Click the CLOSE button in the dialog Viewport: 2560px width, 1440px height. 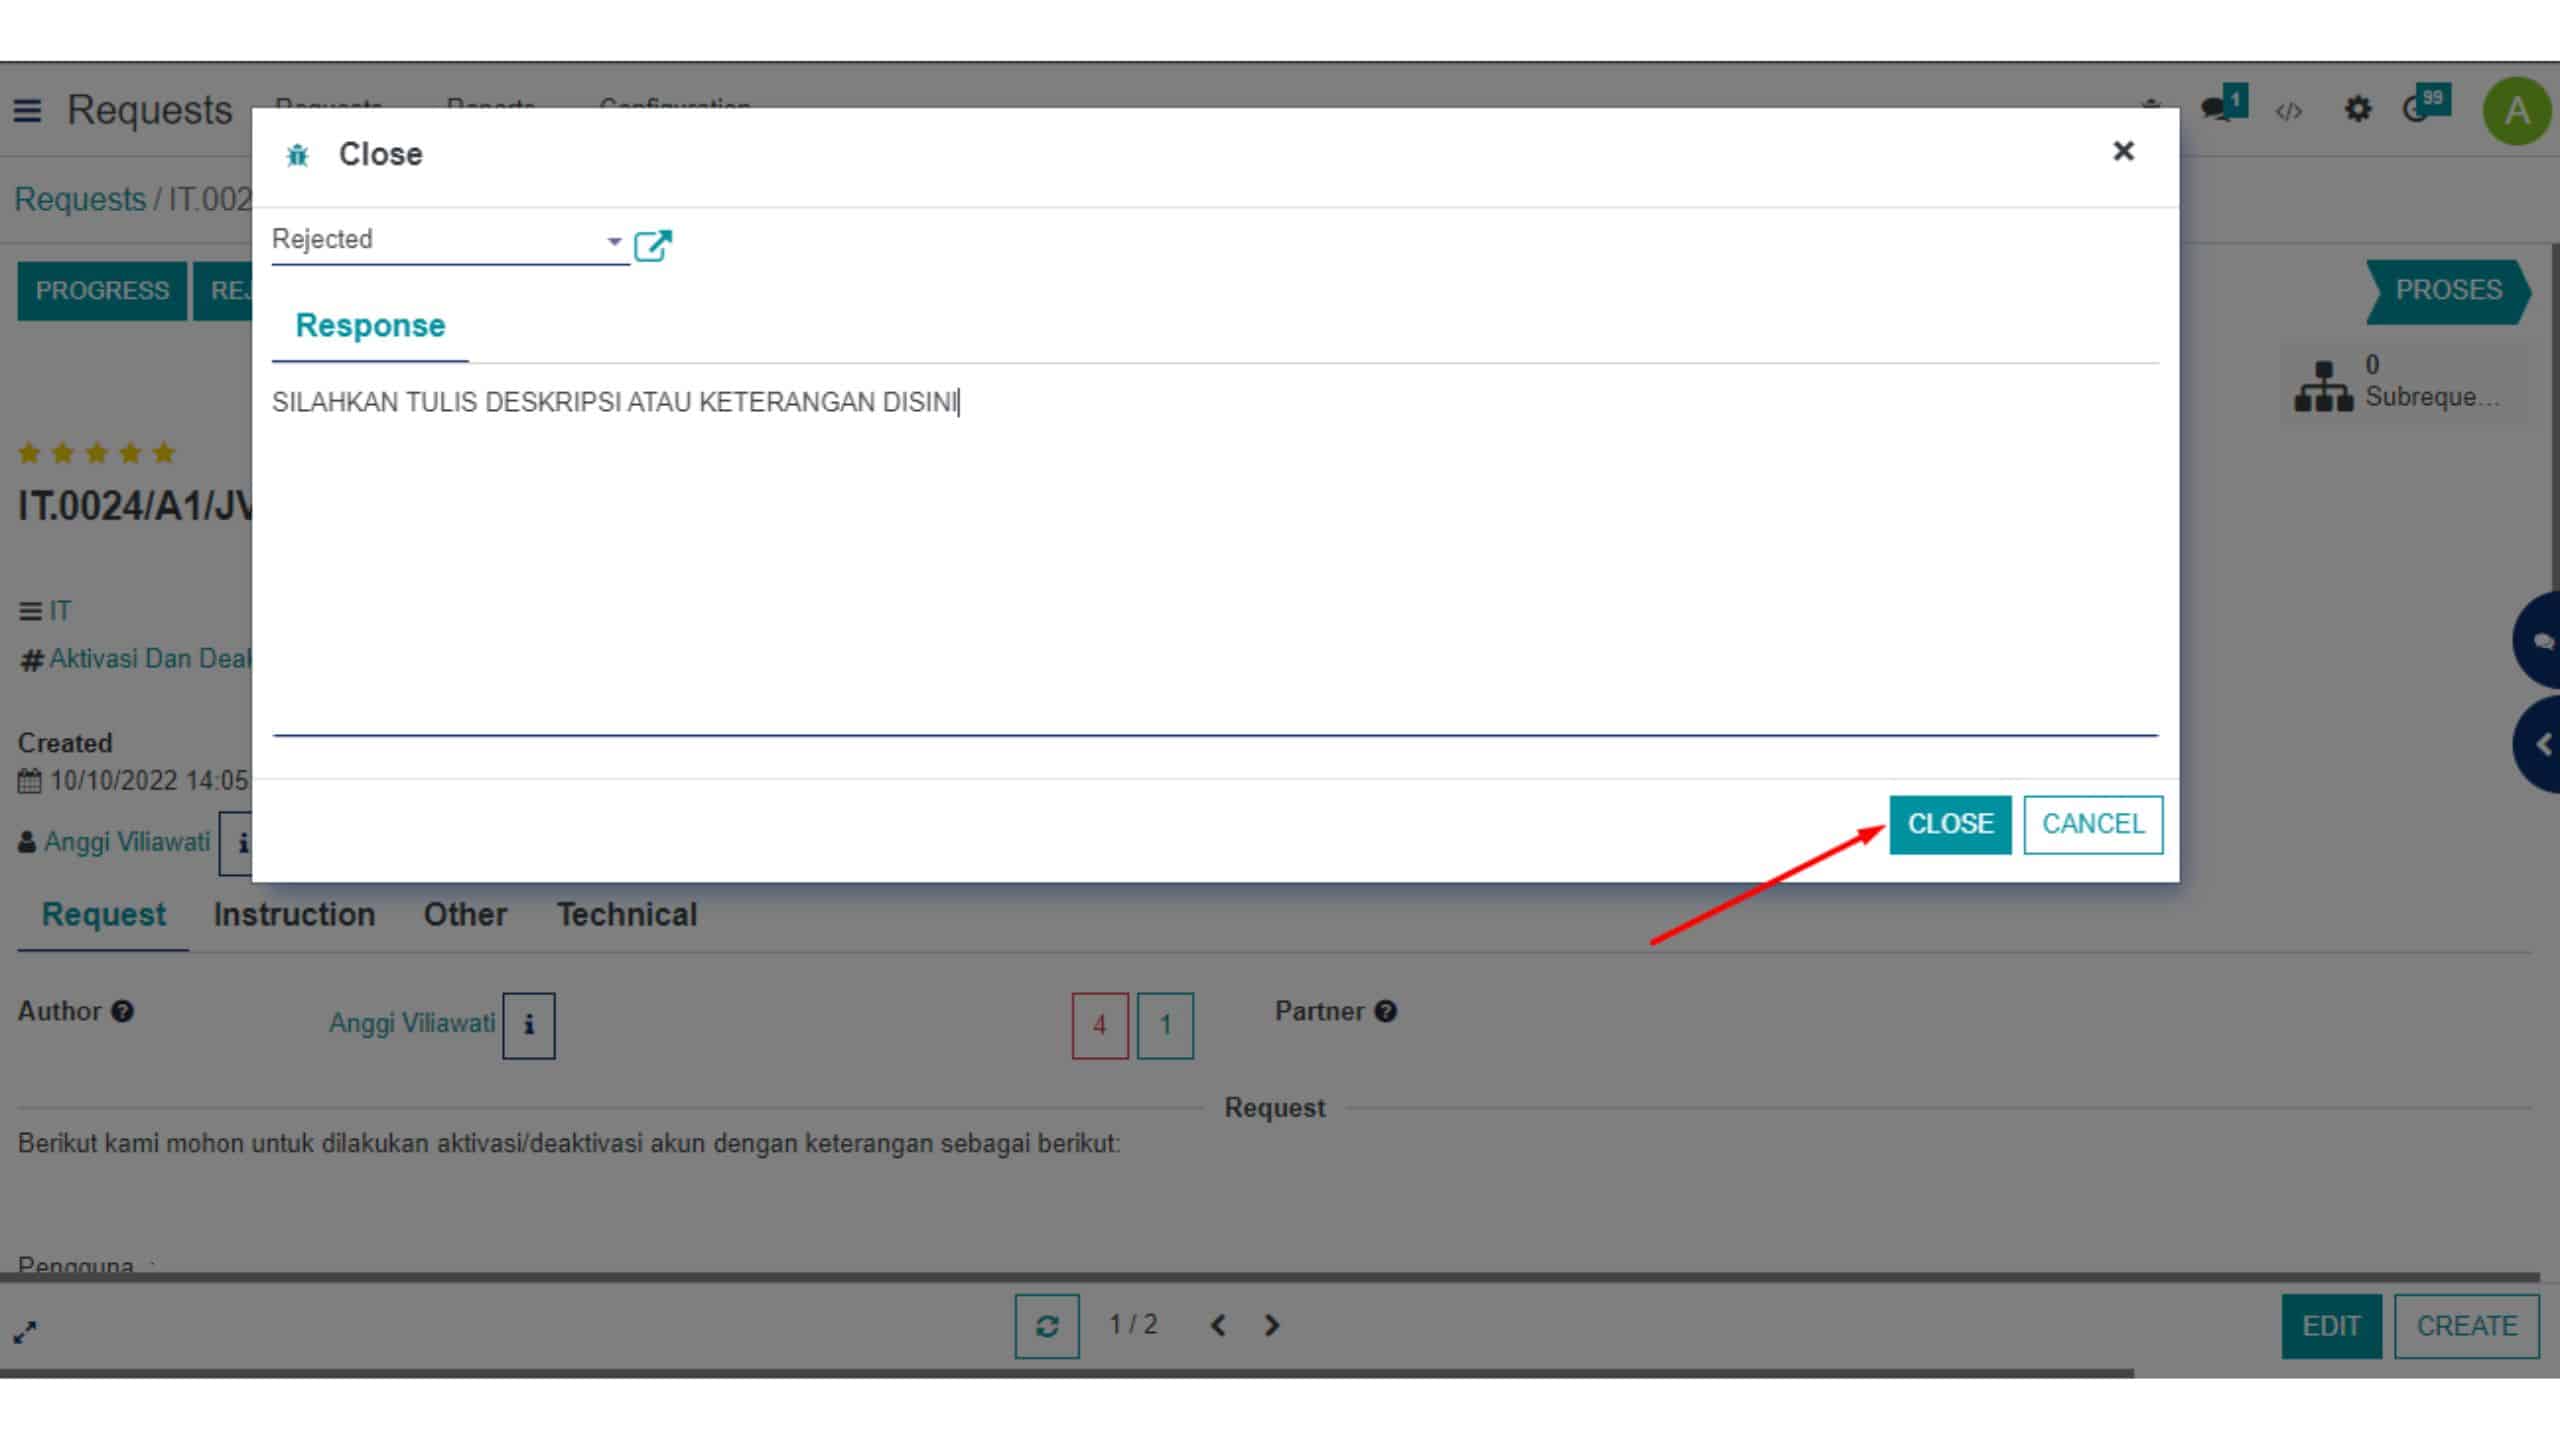click(1949, 824)
